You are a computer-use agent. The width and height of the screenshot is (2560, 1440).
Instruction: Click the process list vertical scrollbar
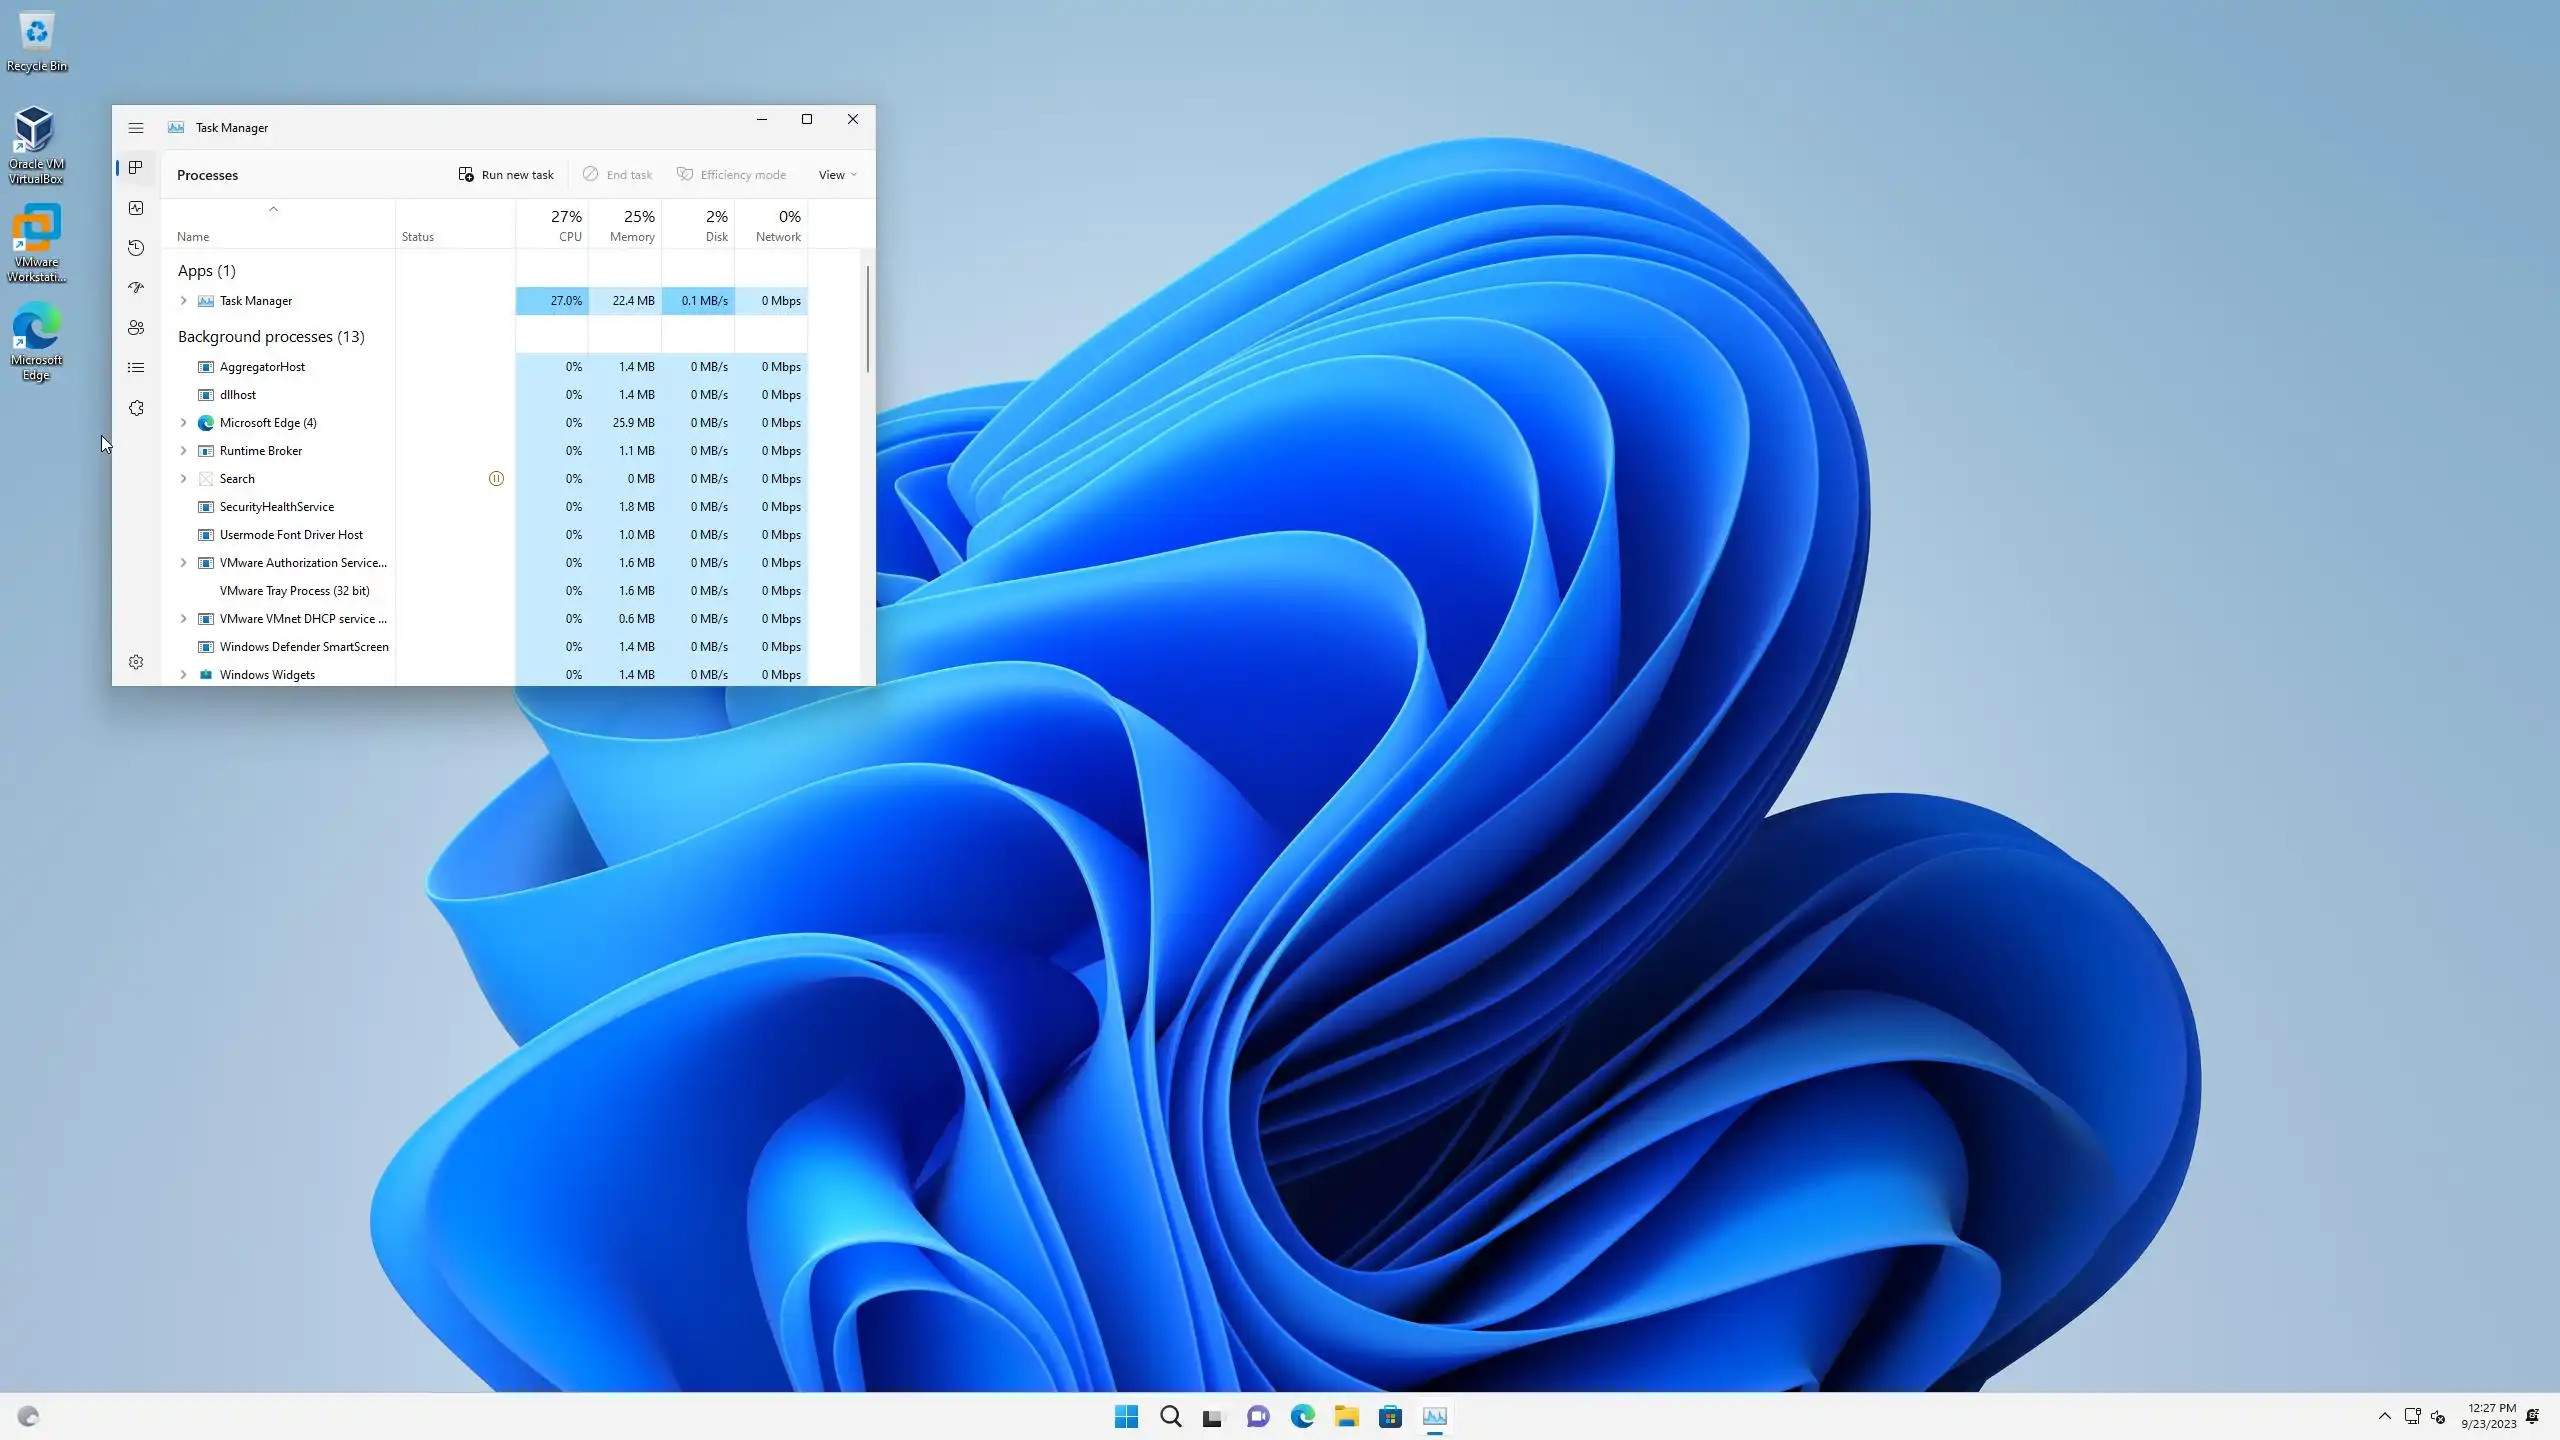click(x=867, y=320)
